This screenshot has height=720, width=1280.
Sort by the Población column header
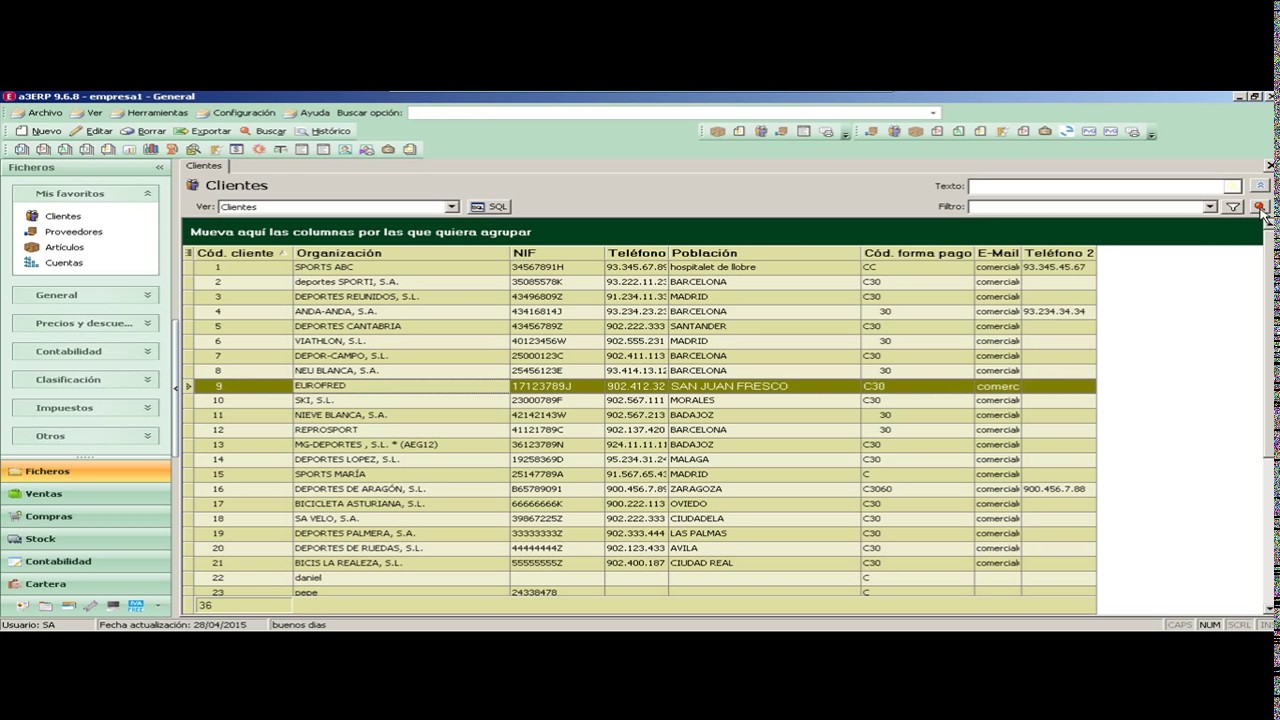coord(764,253)
